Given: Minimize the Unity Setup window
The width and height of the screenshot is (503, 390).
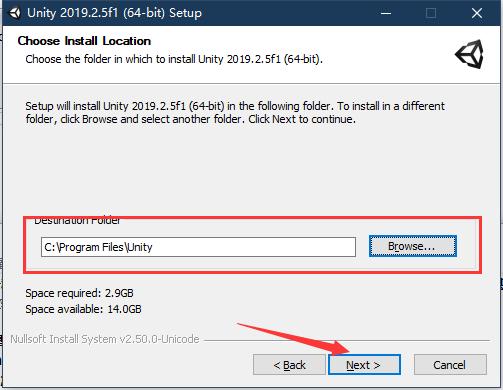Looking at the screenshot, I should click(386, 13).
